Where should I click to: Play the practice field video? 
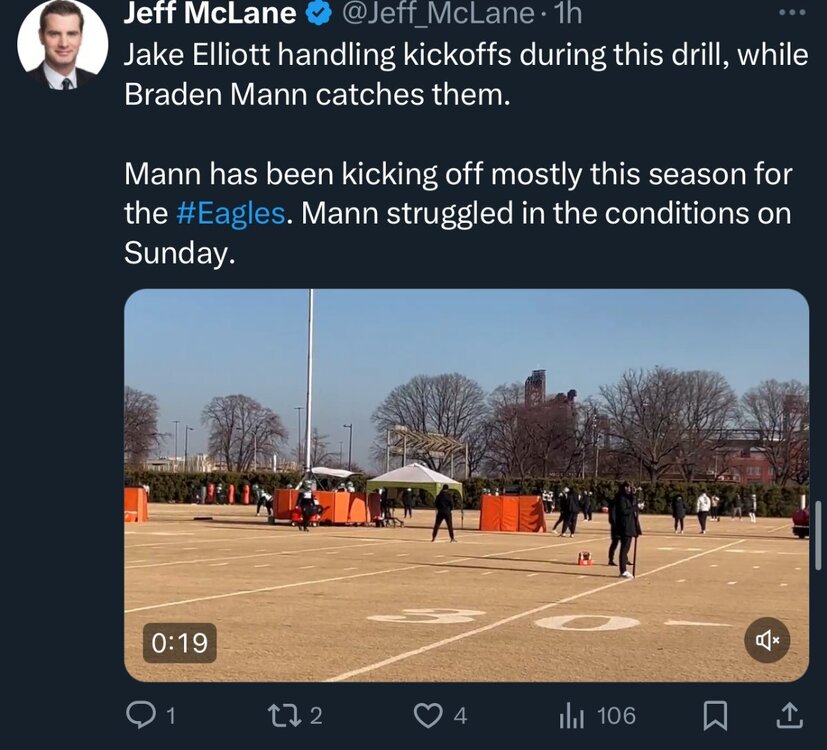click(x=466, y=485)
